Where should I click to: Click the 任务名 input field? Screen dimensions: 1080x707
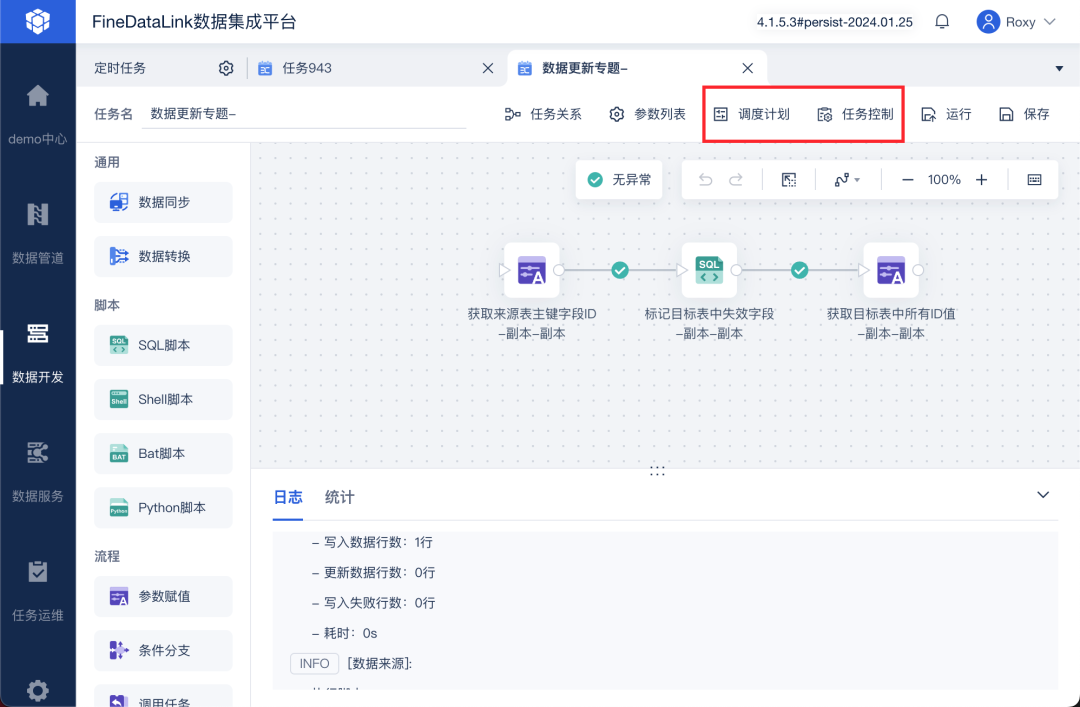click(x=304, y=114)
